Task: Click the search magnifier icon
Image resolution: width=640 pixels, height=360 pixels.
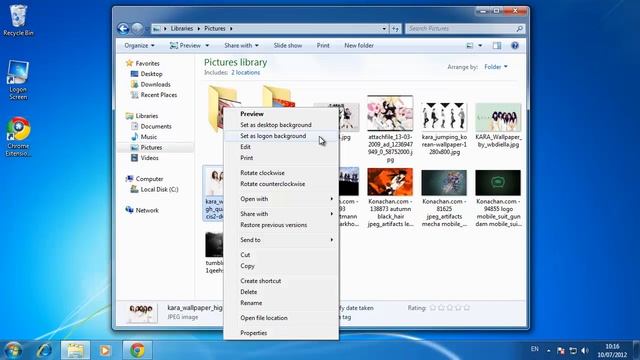Action: click(x=519, y=29)
